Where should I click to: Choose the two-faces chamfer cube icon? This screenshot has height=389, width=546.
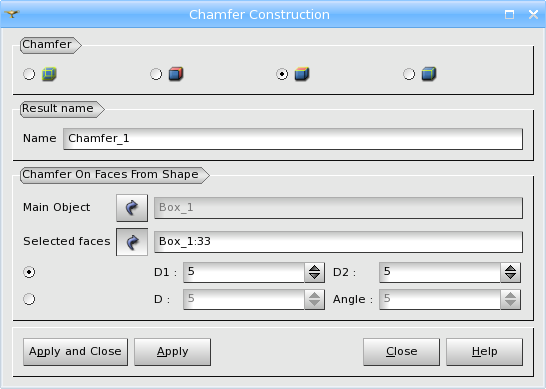pos(176,74)
